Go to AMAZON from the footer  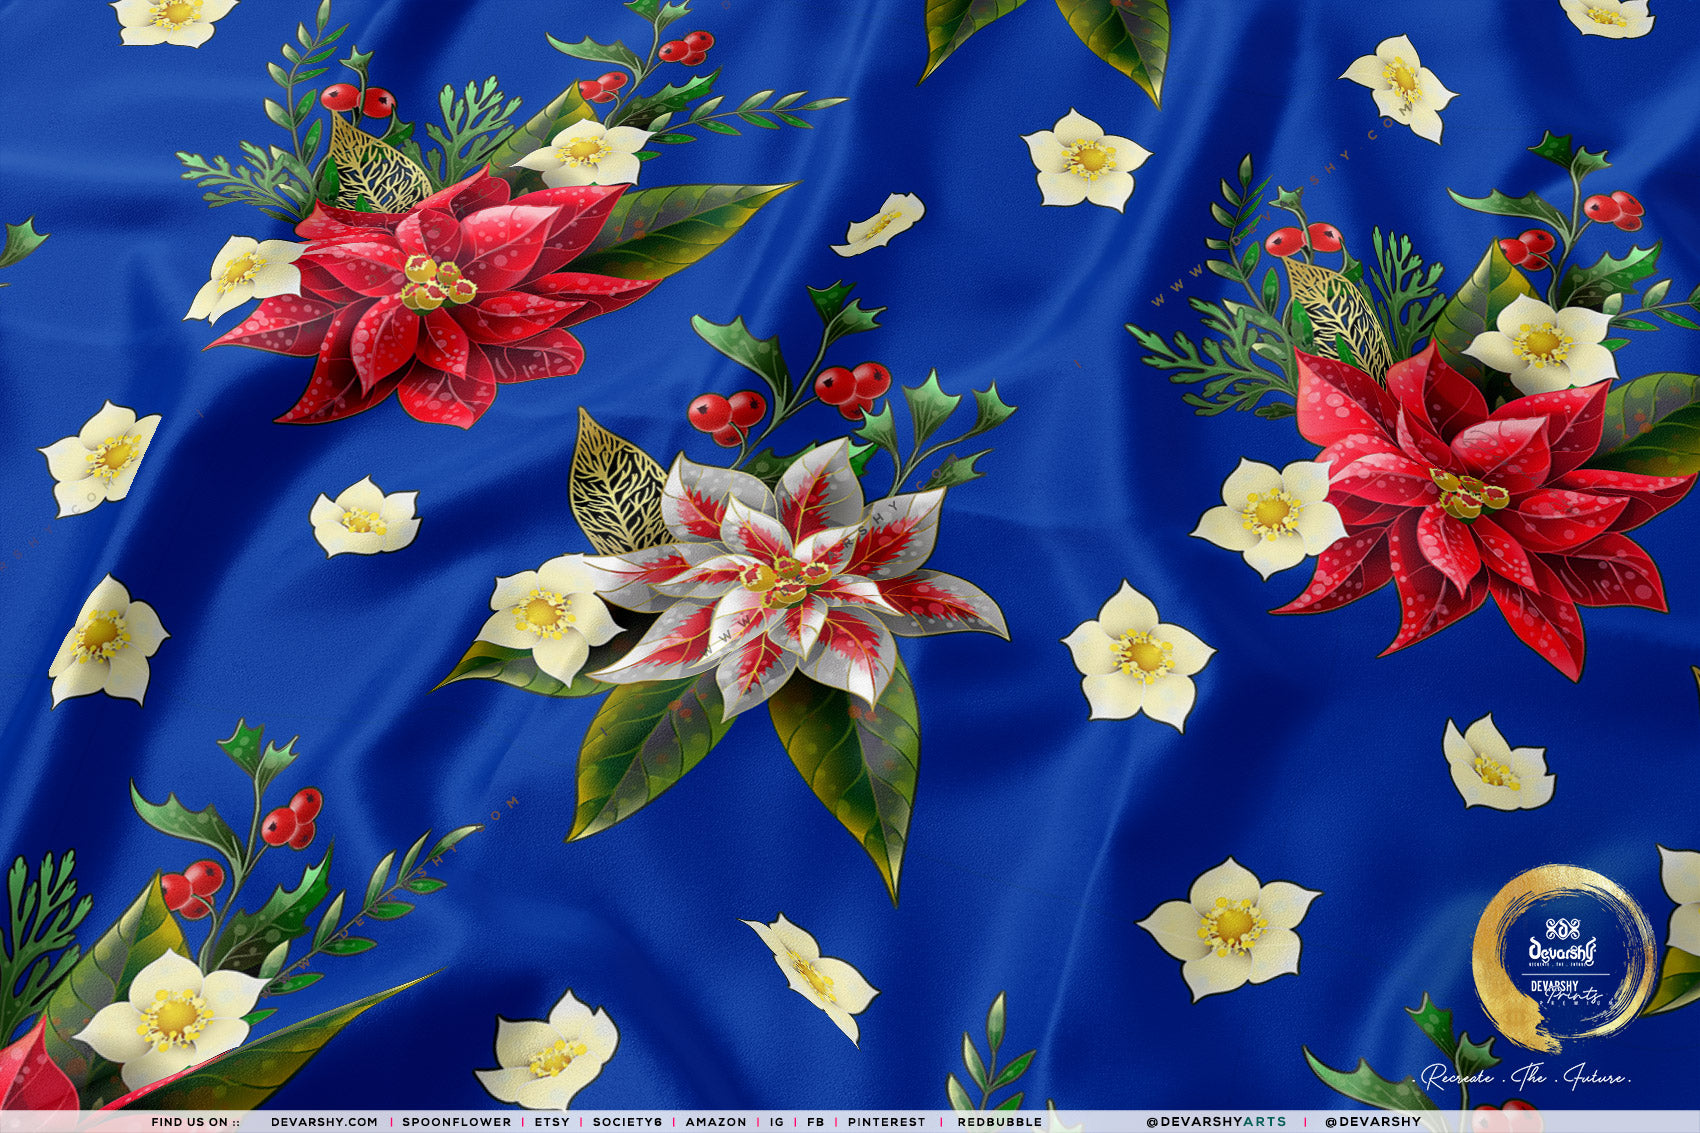pos(716,1122)
